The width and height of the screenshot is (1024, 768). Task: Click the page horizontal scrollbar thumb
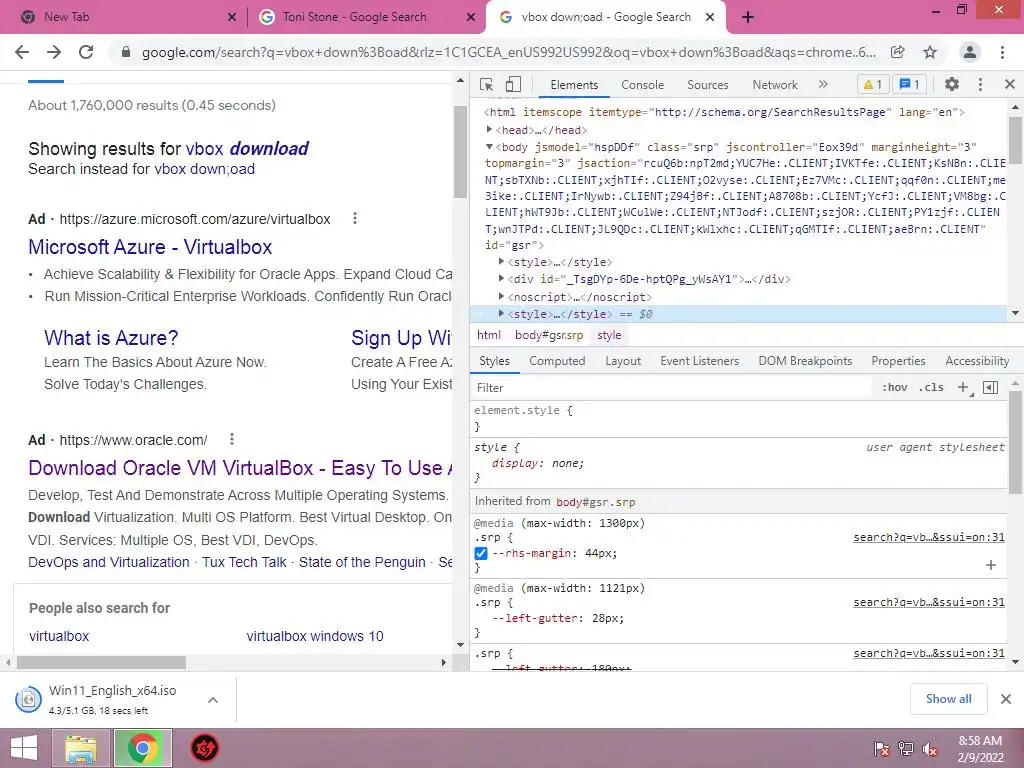(x=101, y=662)
